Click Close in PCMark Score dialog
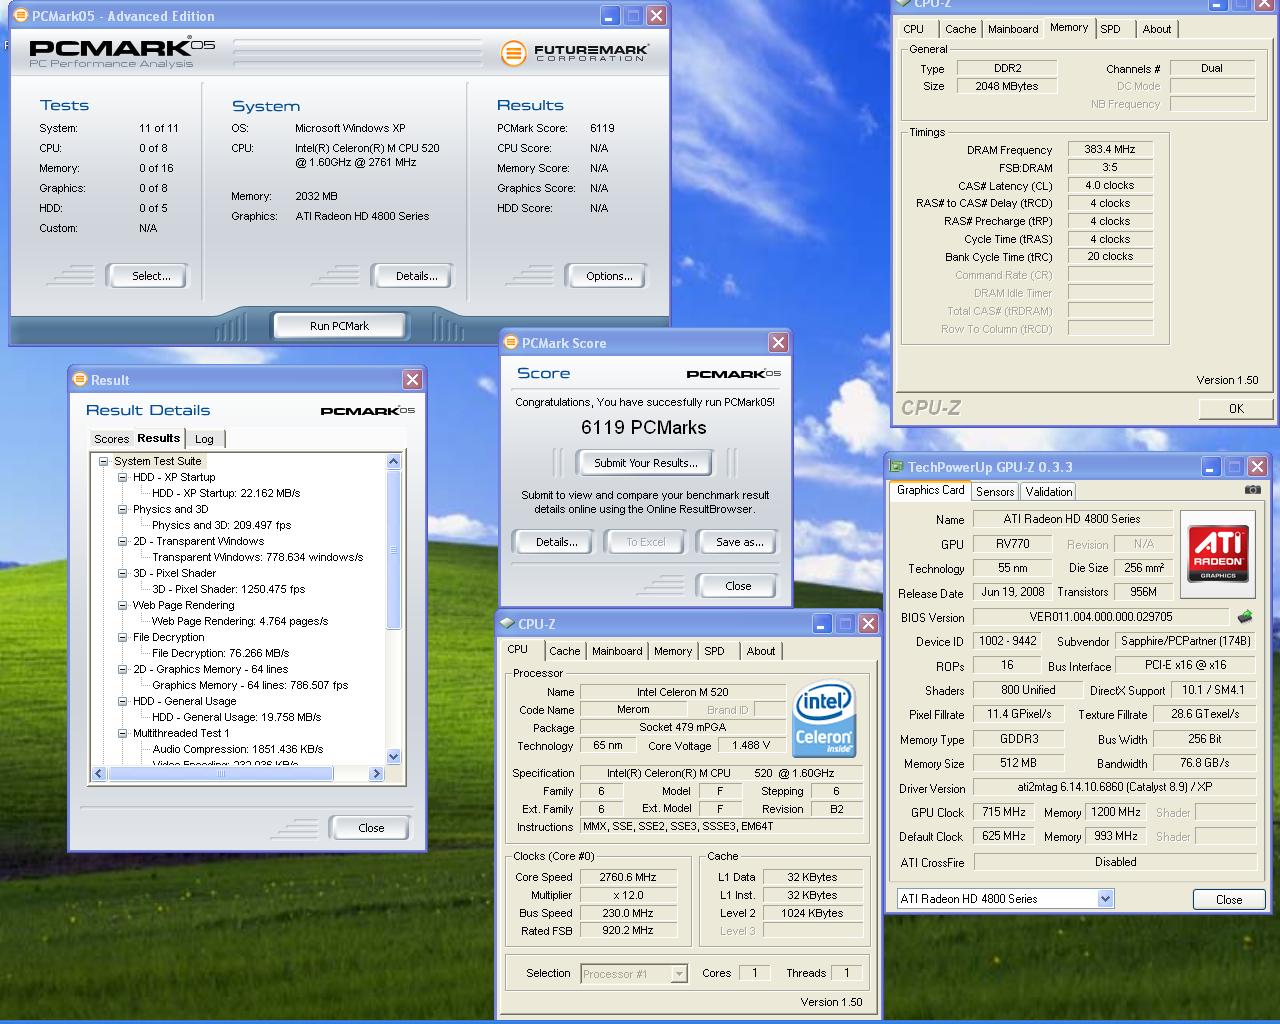The width and height of the screenshot is (1280, 1024). coord(738,586)
